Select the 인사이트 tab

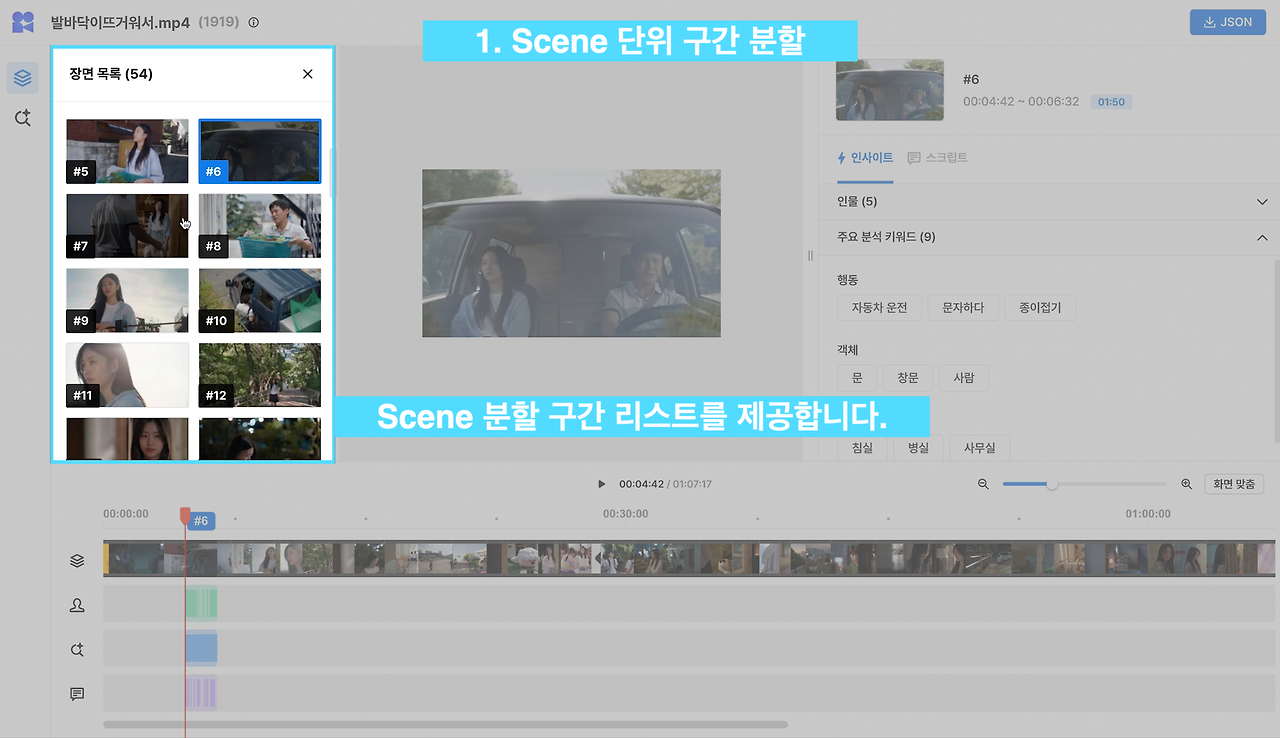[x=865, y=157]
